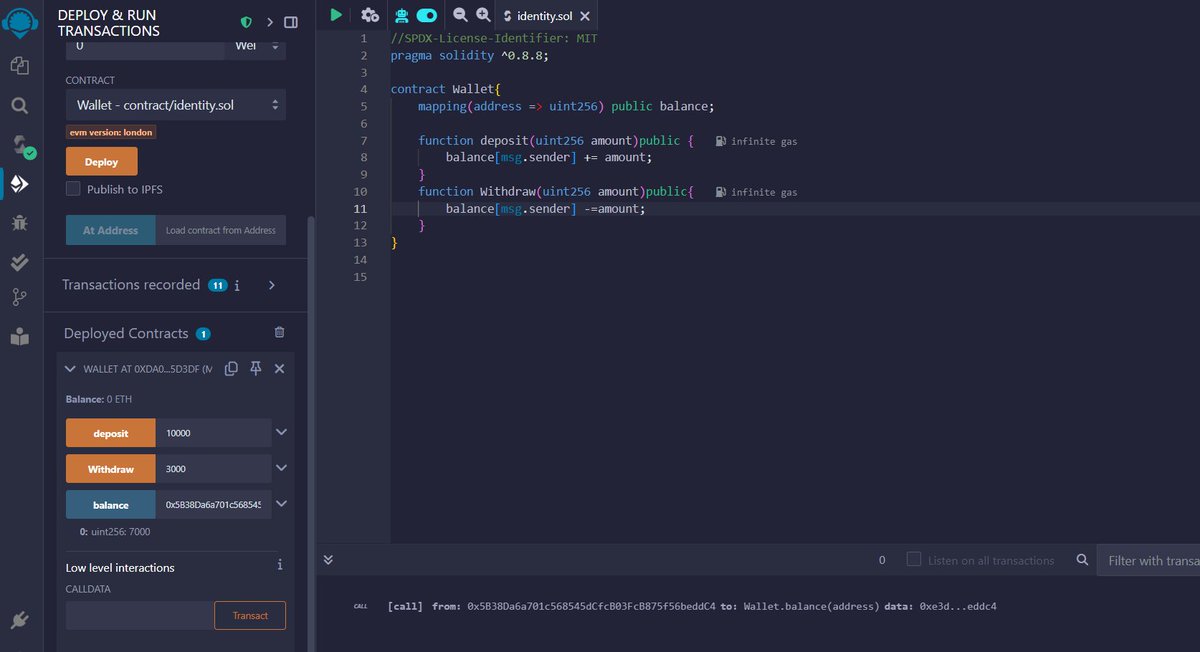Collapse the terminal with double-chevron icon

(x=329, y=560)
